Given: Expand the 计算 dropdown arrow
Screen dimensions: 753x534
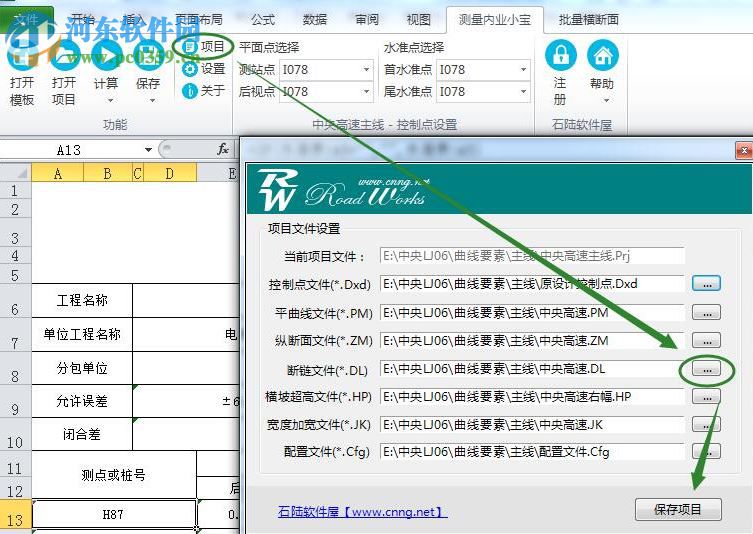Looking at the screenshot, I should point(110,100).
